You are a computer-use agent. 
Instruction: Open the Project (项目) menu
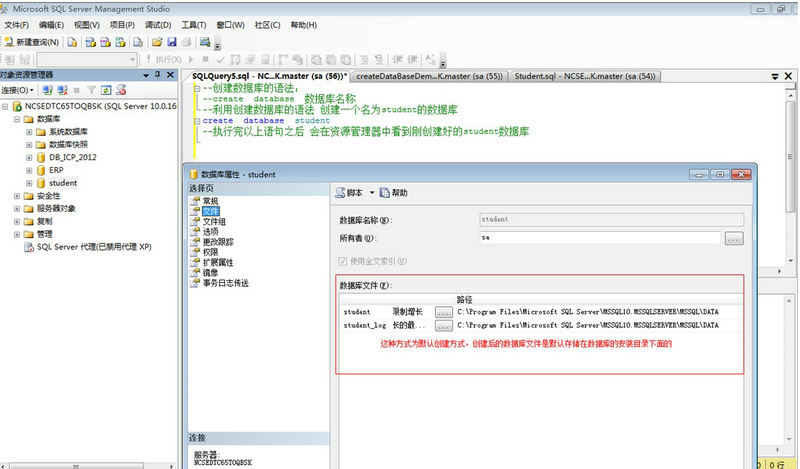coord(122,25)
